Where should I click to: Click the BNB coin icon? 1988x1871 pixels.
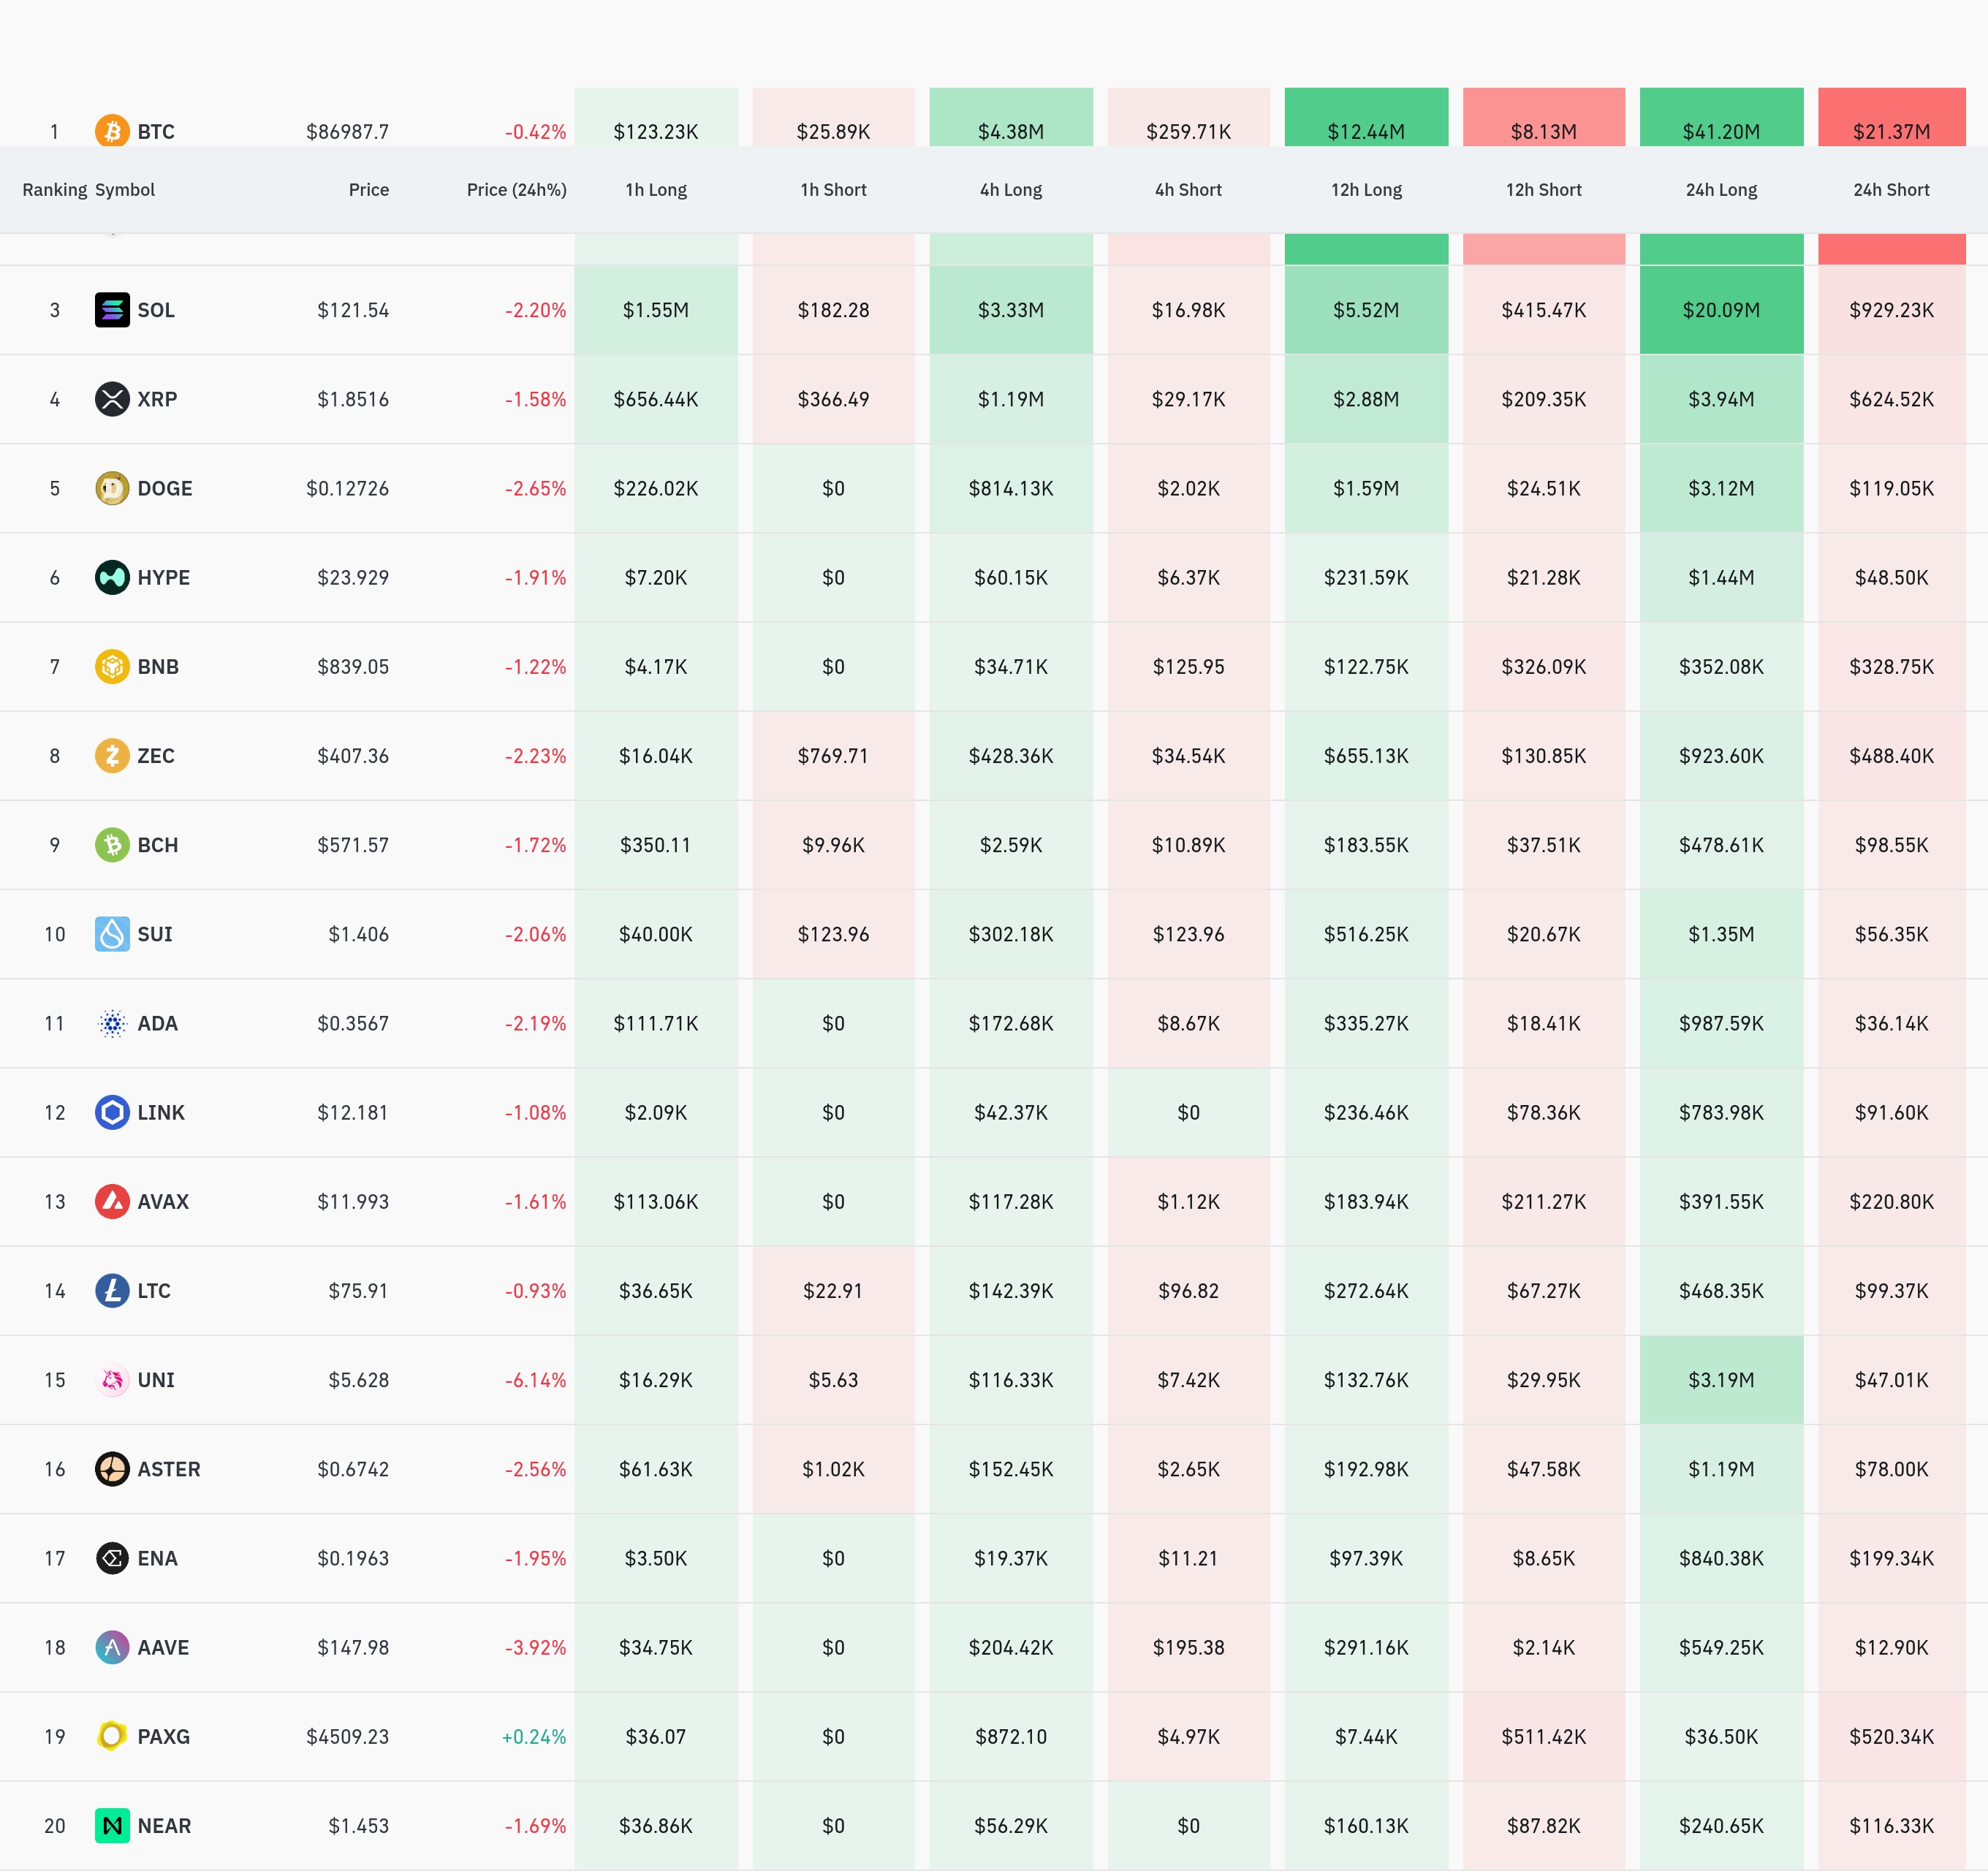coord(112,666)
